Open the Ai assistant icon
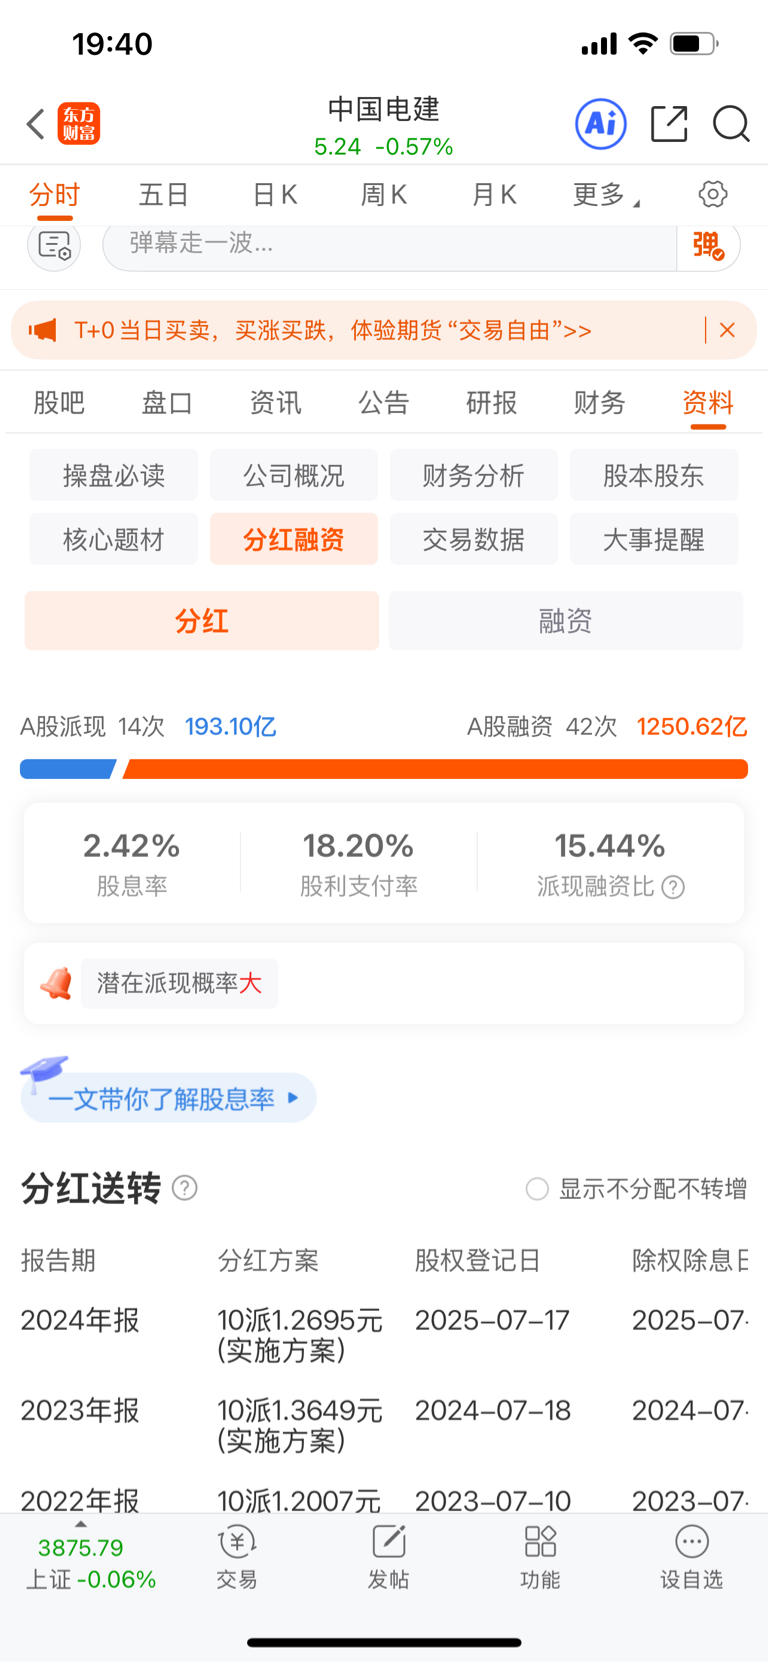This screenshot has height=1662, width=768. (600, 124)
